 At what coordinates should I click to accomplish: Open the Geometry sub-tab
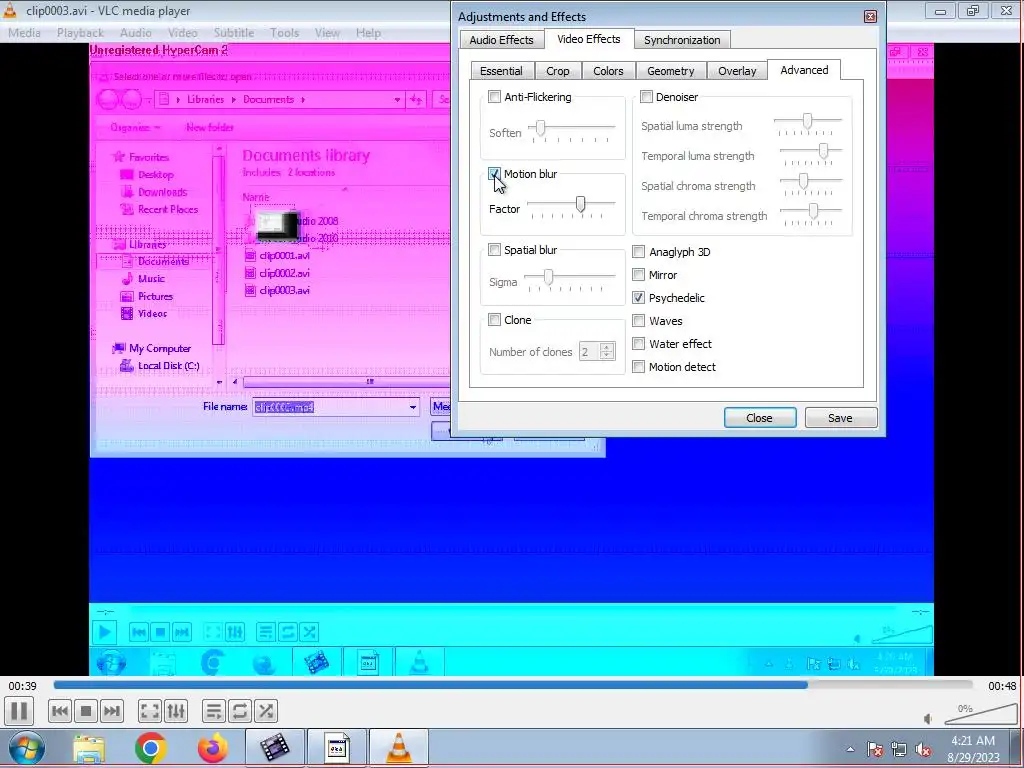click(x=671, y=71)
